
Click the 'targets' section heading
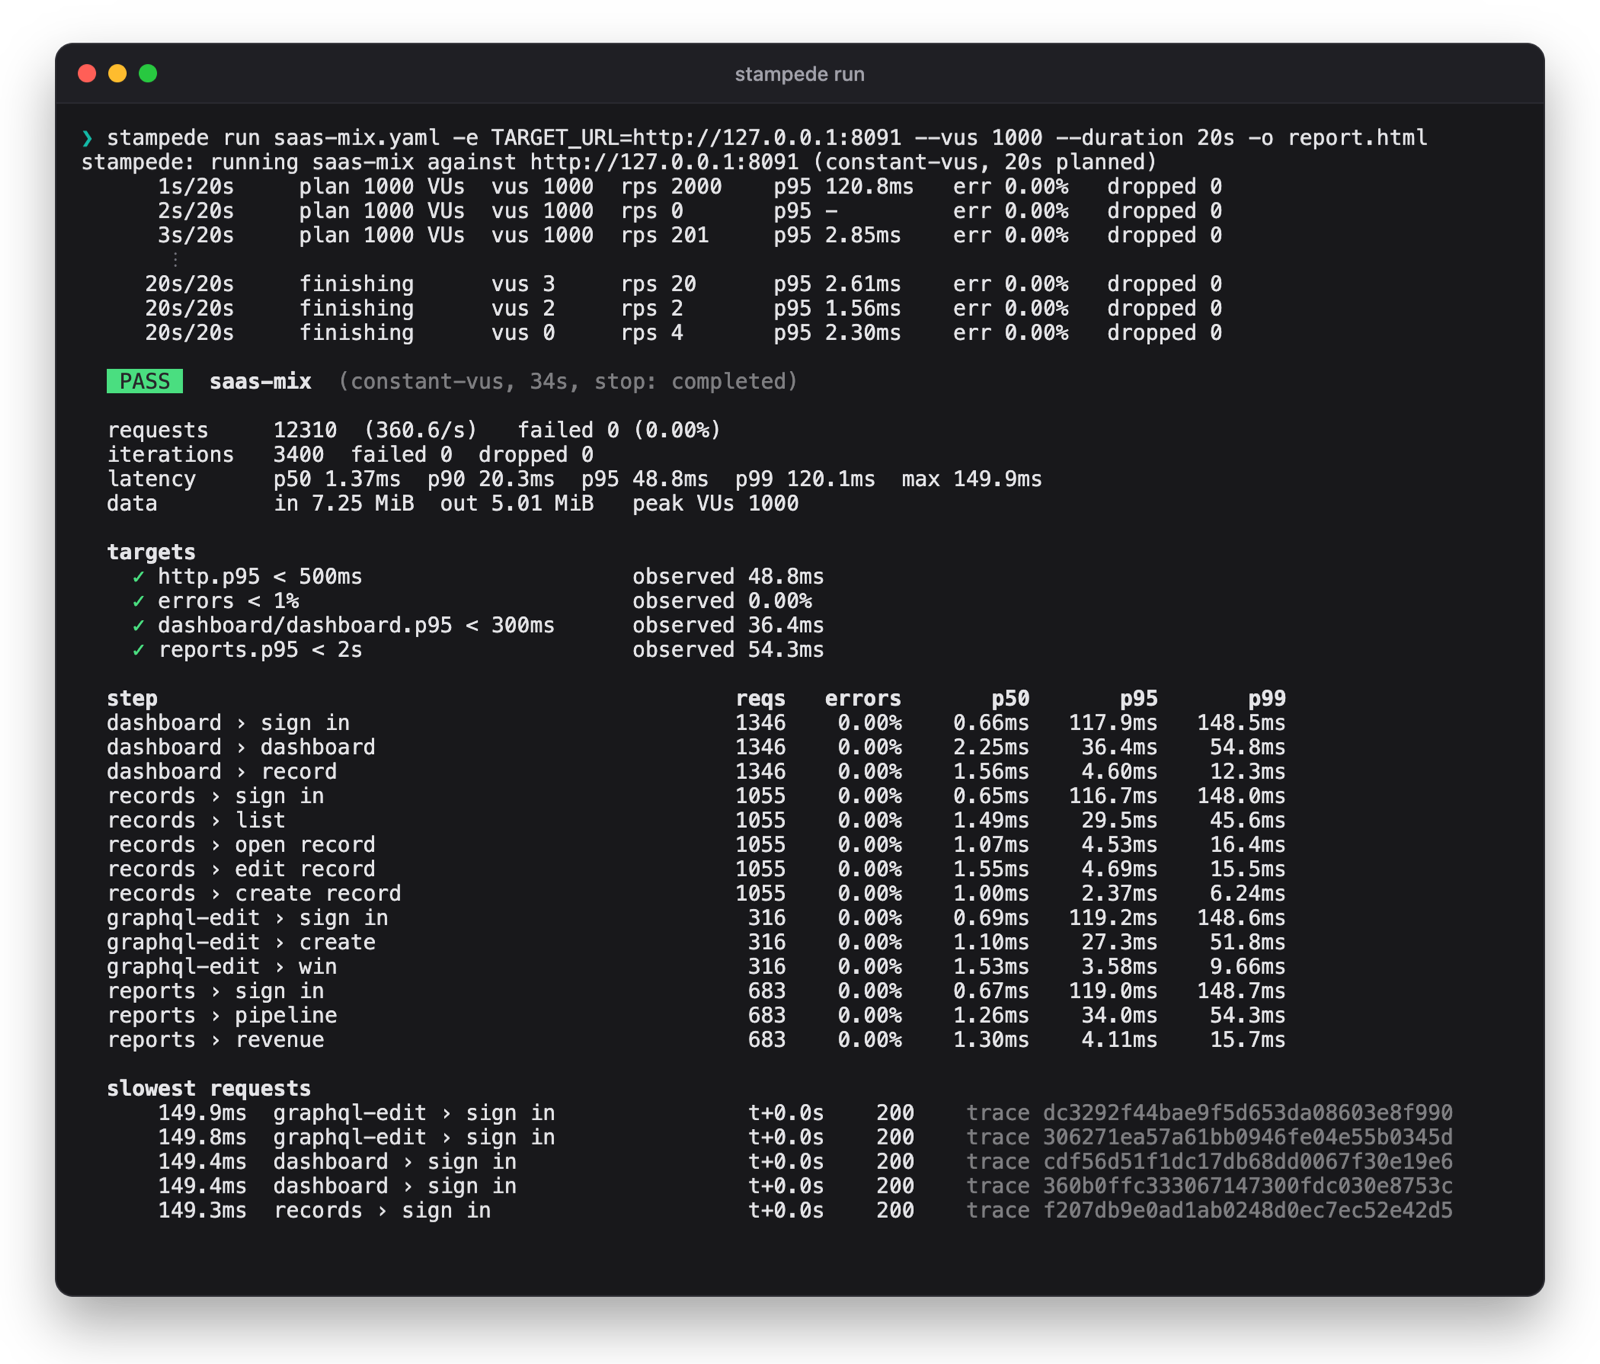[151, 552]
